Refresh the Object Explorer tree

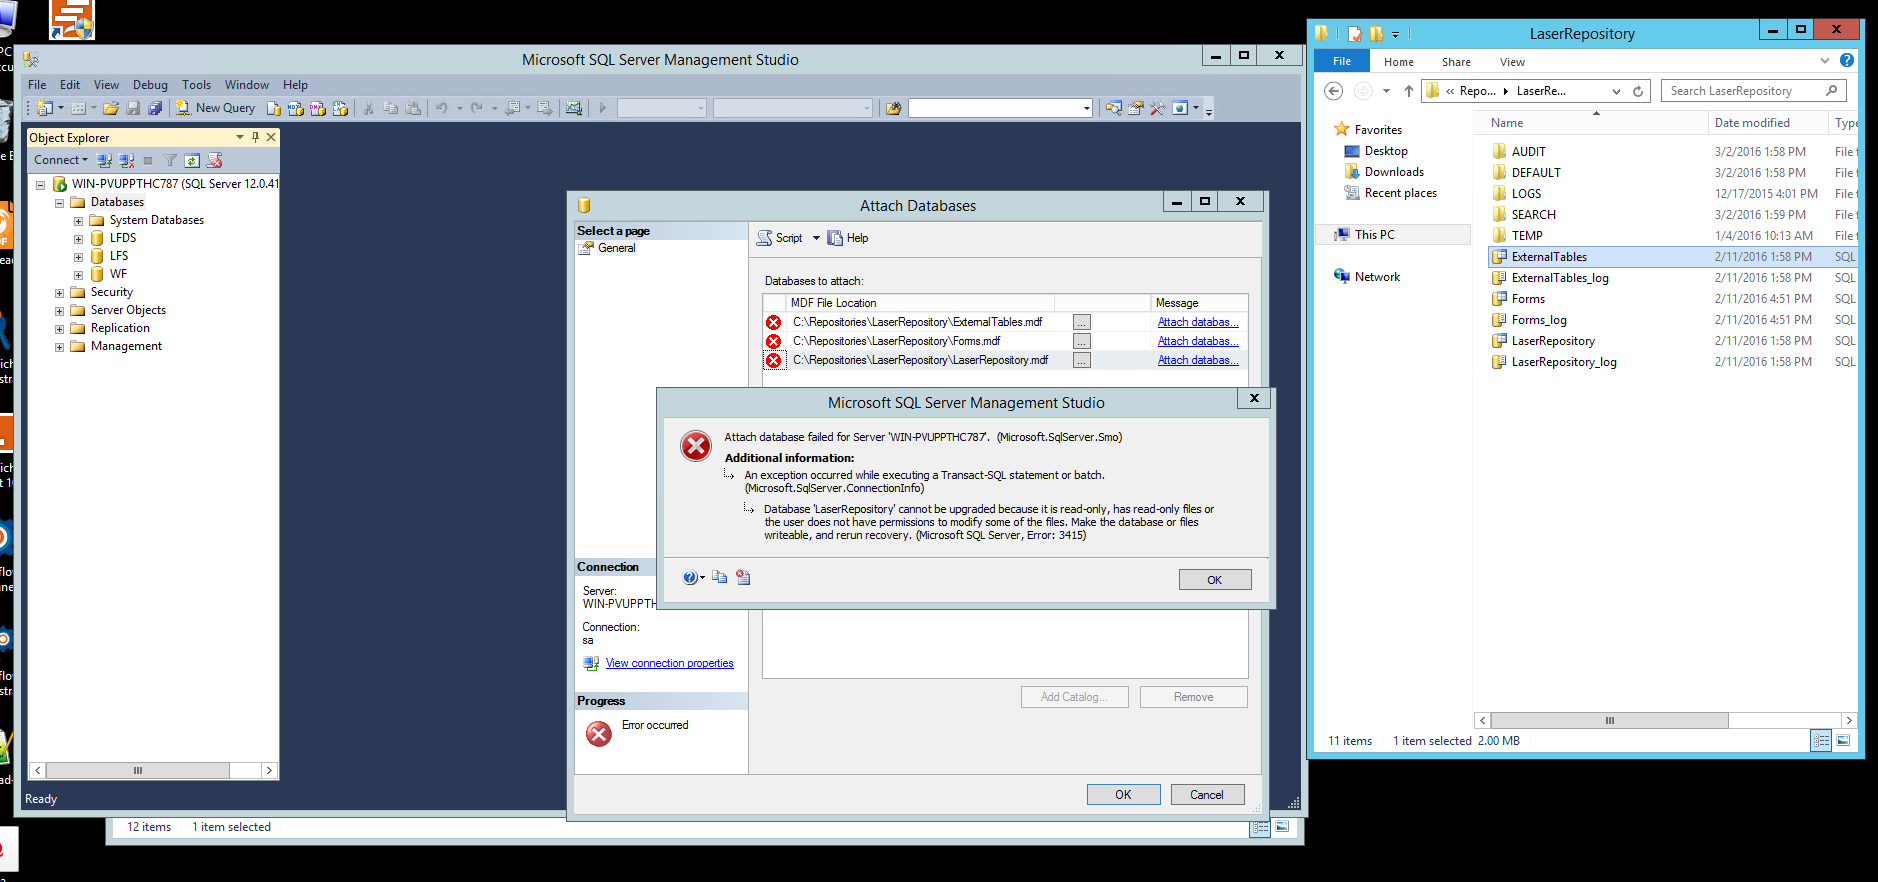tap(192, 160)
